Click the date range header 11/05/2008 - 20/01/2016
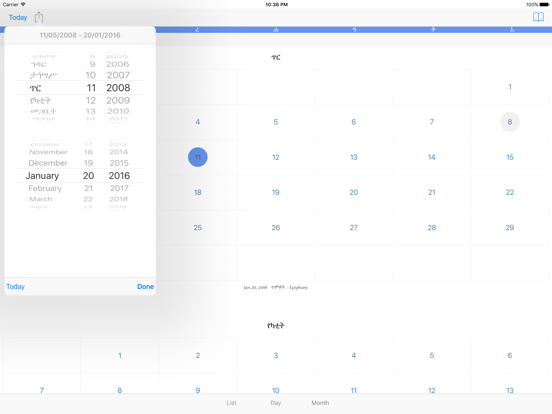552x414 pixels. 80,35
